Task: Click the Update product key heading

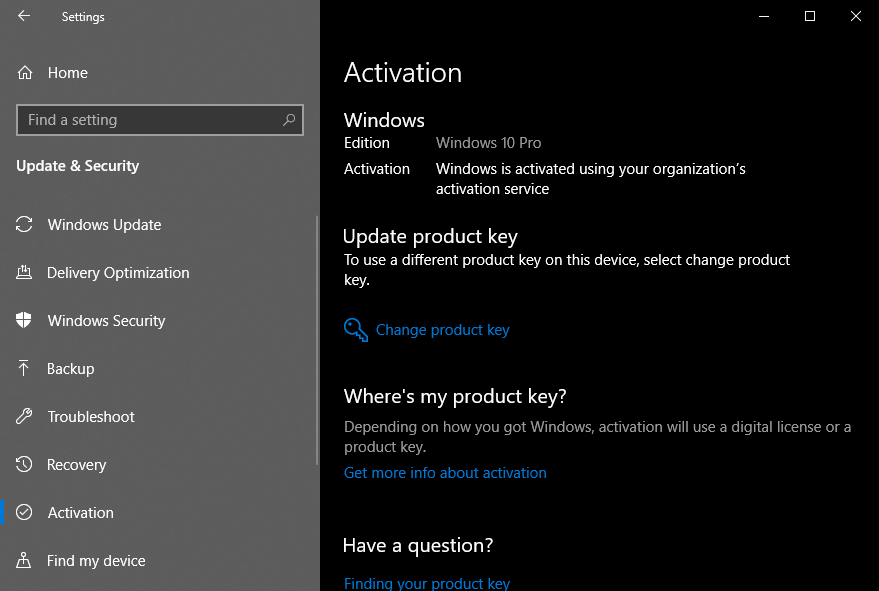Action: coord(430,237)
